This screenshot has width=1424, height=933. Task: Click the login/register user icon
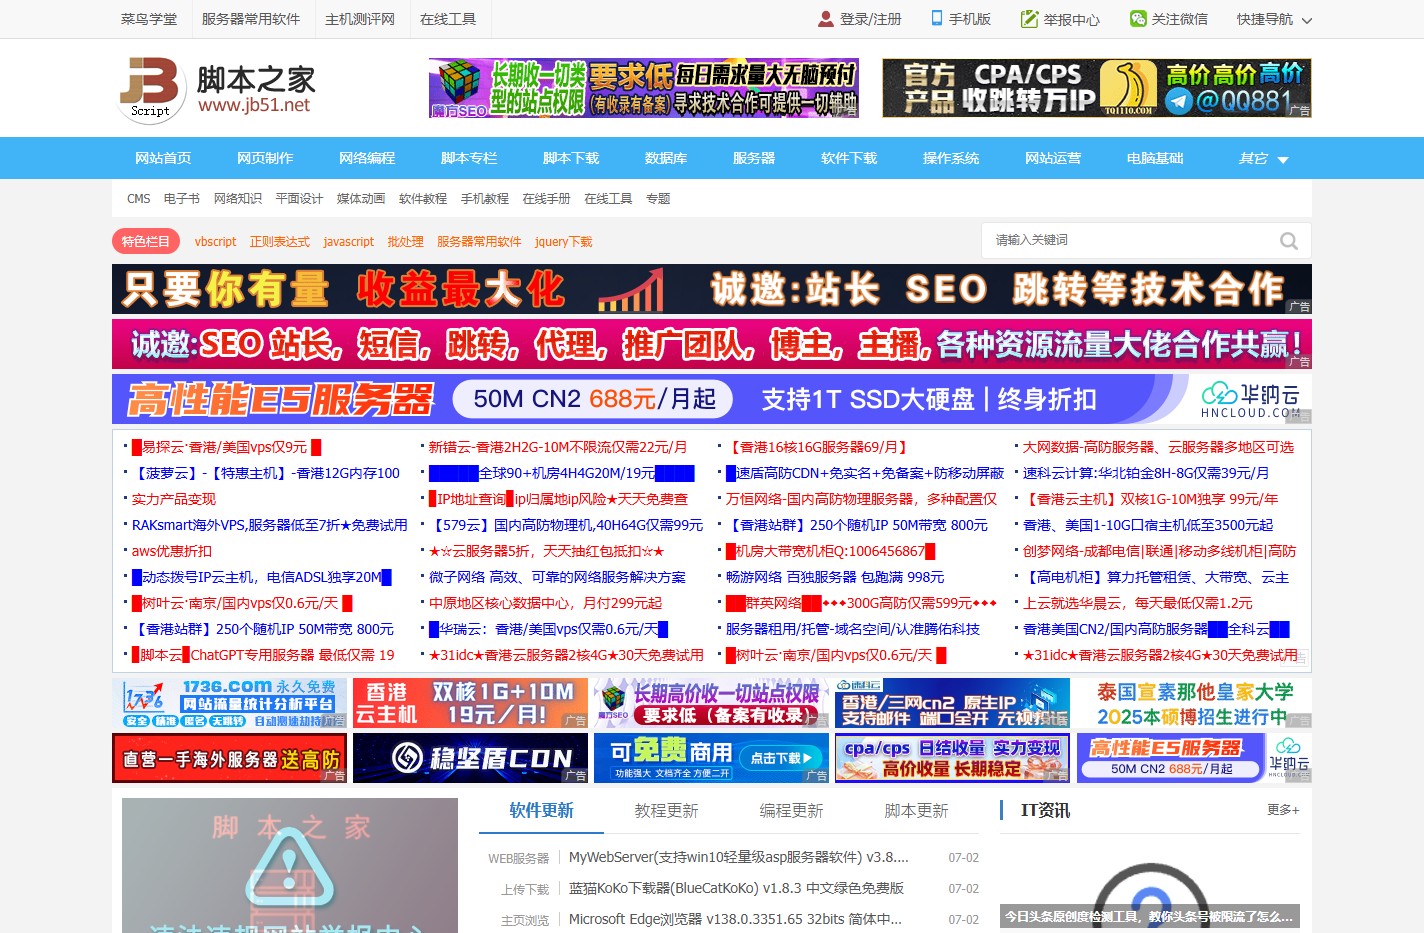click(x=826, y=19)
